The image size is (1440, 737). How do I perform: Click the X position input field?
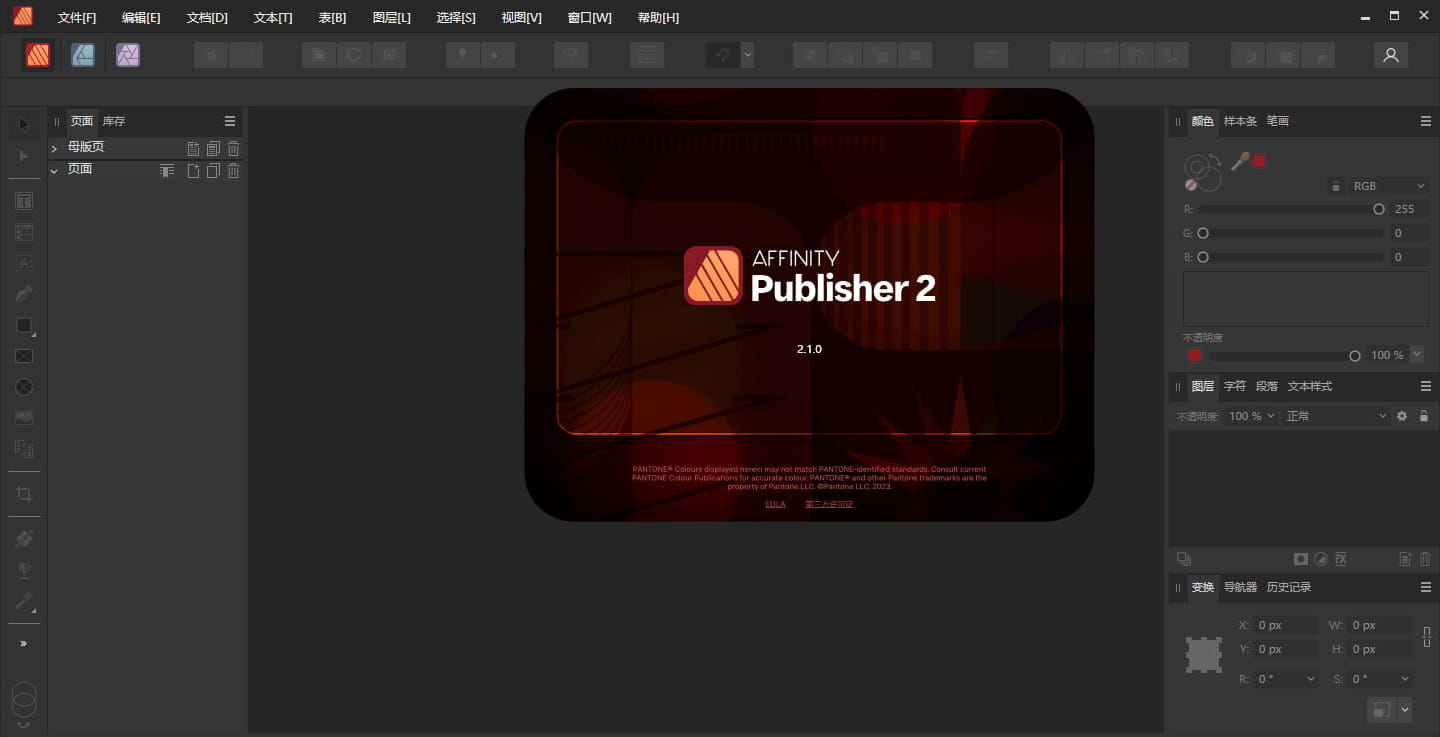pyautogui.click(x=1285, y=625)
